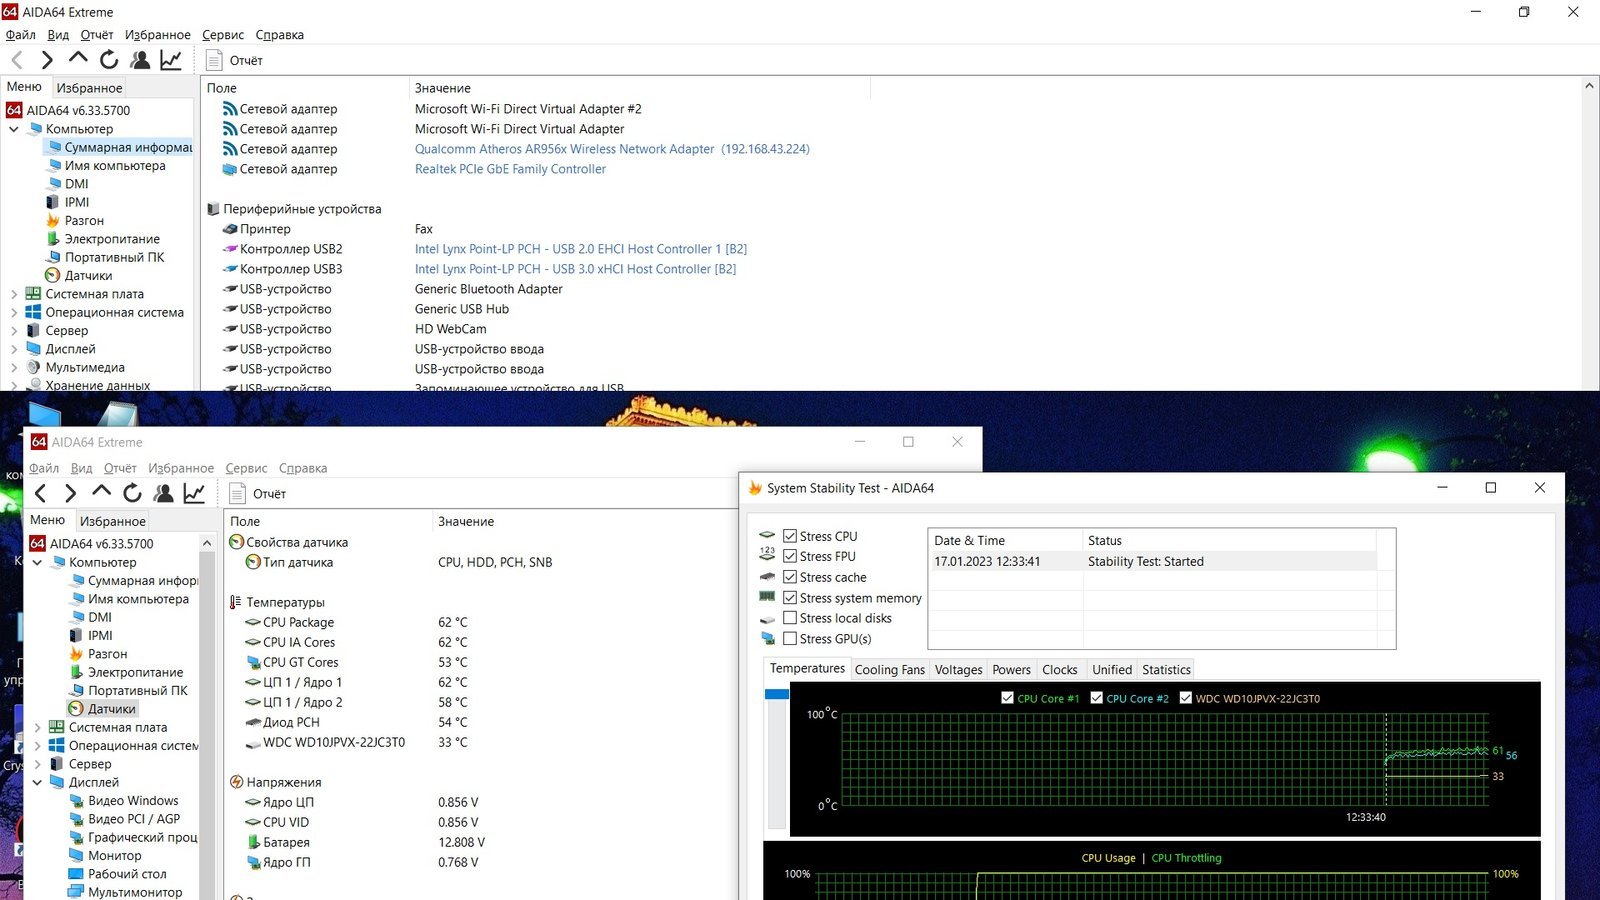Viewport: 1600px width, 900px height.
Task: Click Back arrow in top AIDA64 toolbar
Action: tap(17, 60)
